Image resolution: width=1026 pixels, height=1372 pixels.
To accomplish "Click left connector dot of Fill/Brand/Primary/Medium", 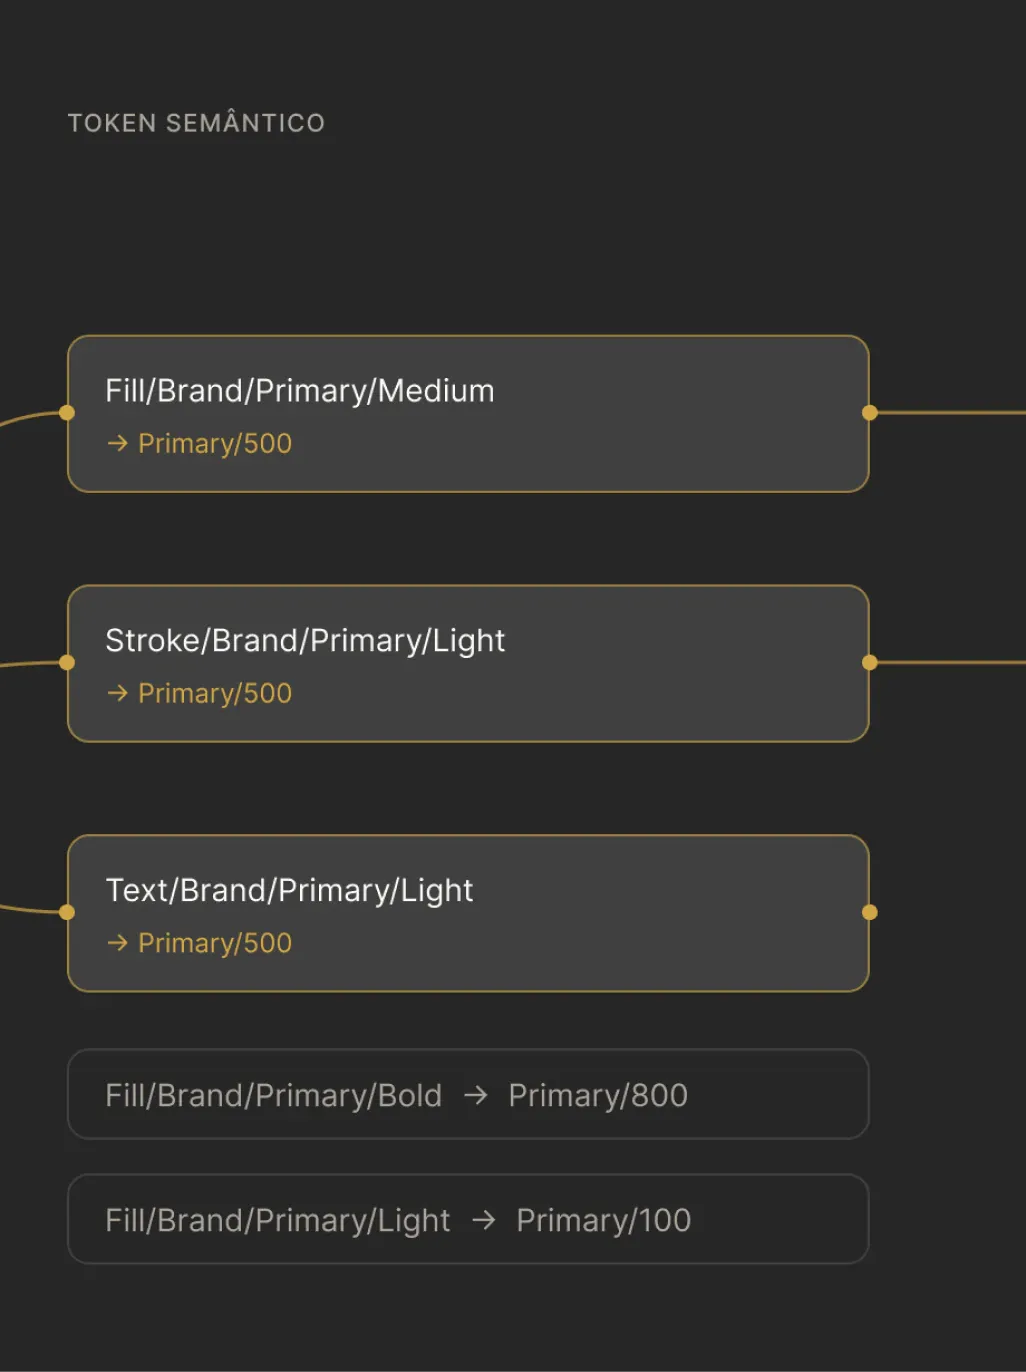I will [x=67, y=412].
